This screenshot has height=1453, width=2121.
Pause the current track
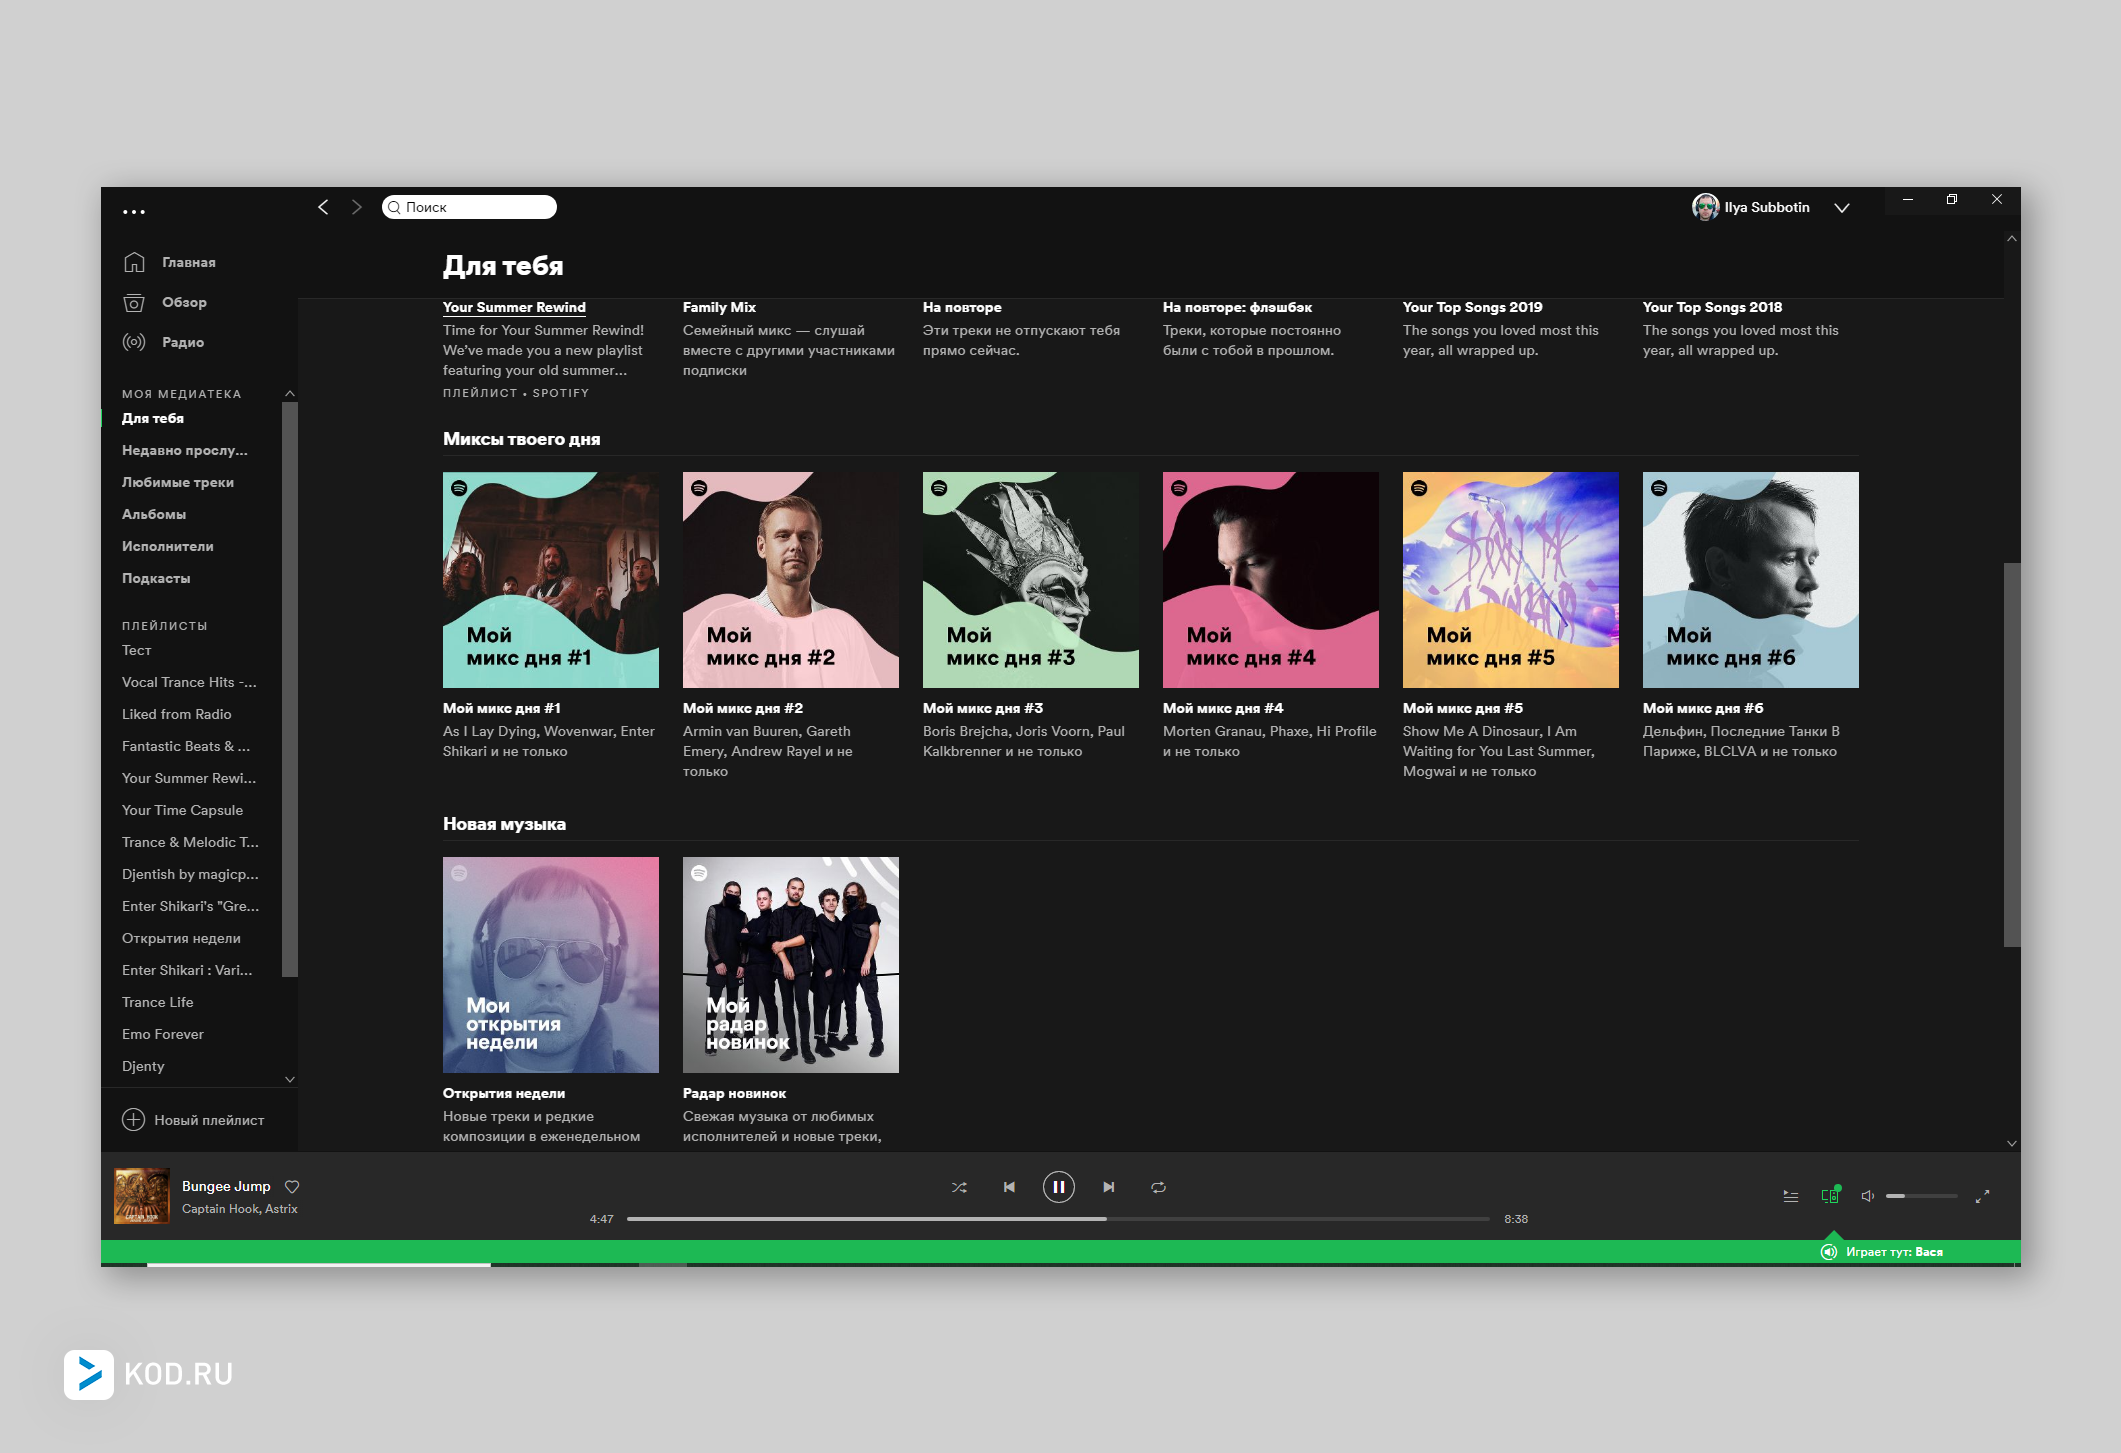point(1059,1187)
